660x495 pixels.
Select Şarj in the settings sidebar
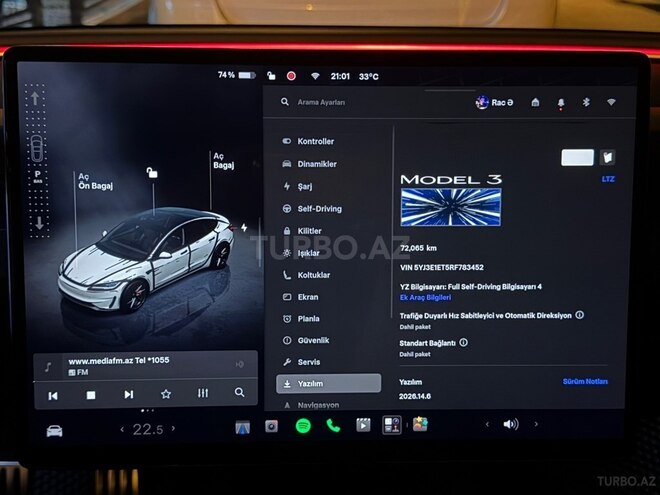click(298, 186)
